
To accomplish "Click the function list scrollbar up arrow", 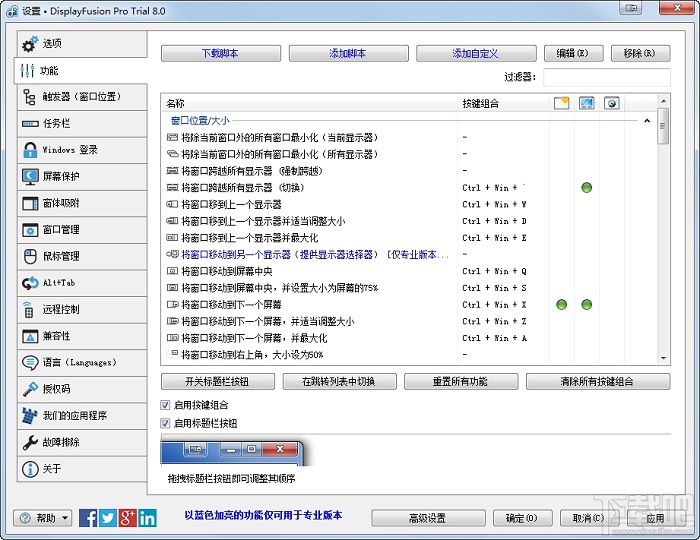I will [x=663, y=102].
